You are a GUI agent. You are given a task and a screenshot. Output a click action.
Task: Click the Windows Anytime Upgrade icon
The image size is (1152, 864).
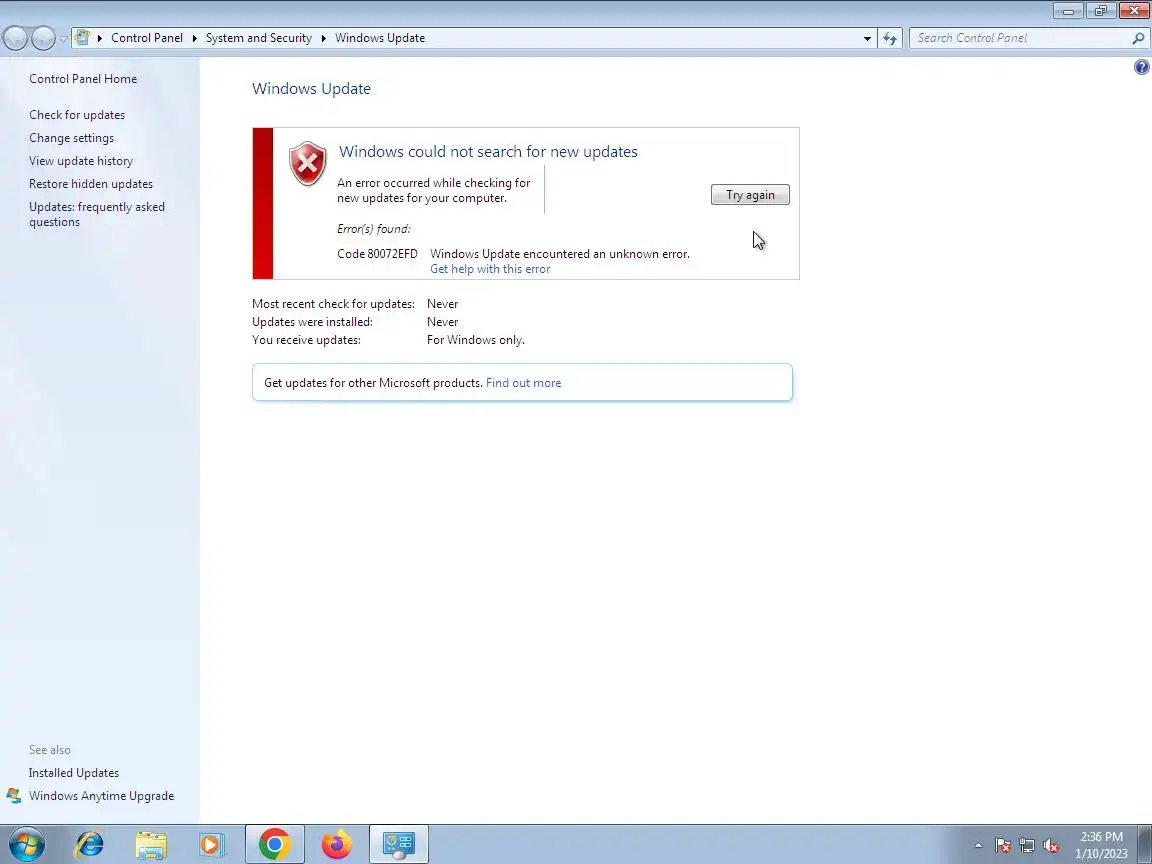point(13,796)
